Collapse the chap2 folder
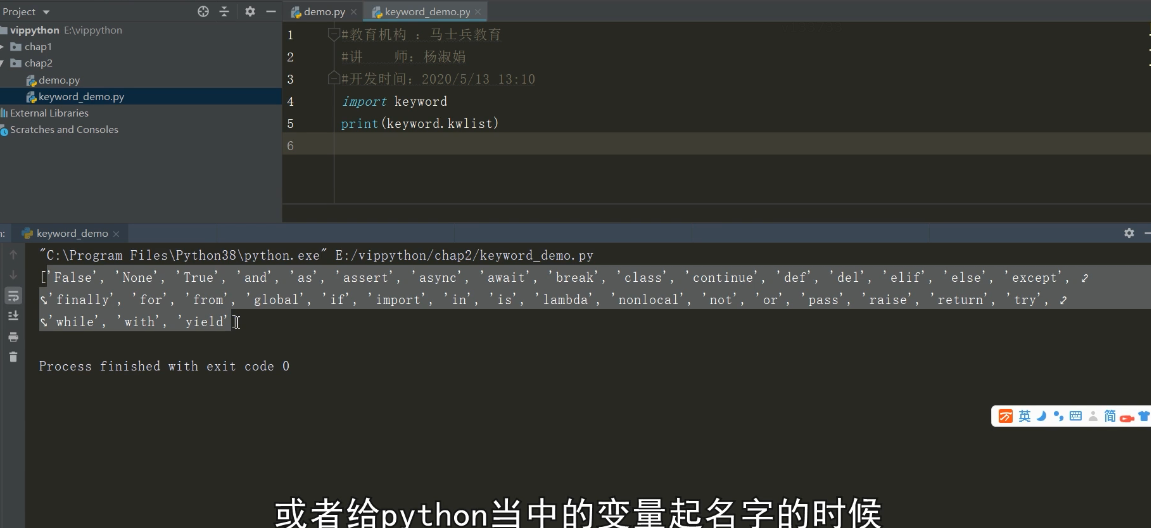The height and width of the screenshot is (528, 1151). point(3,63)
